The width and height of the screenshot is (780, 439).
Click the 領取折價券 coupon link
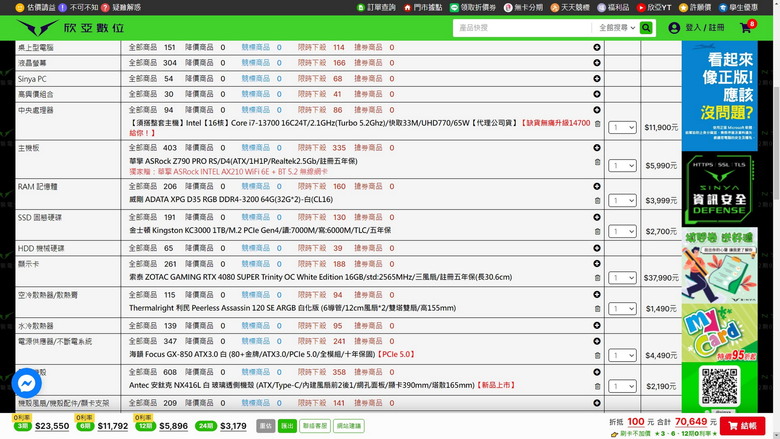[473, 7]
